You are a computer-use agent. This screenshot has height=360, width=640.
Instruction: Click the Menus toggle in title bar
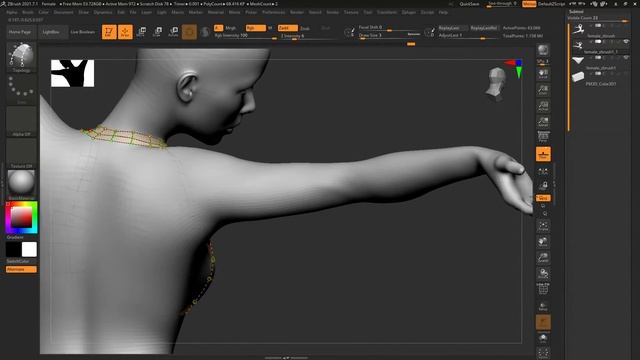tap(529, 4)
